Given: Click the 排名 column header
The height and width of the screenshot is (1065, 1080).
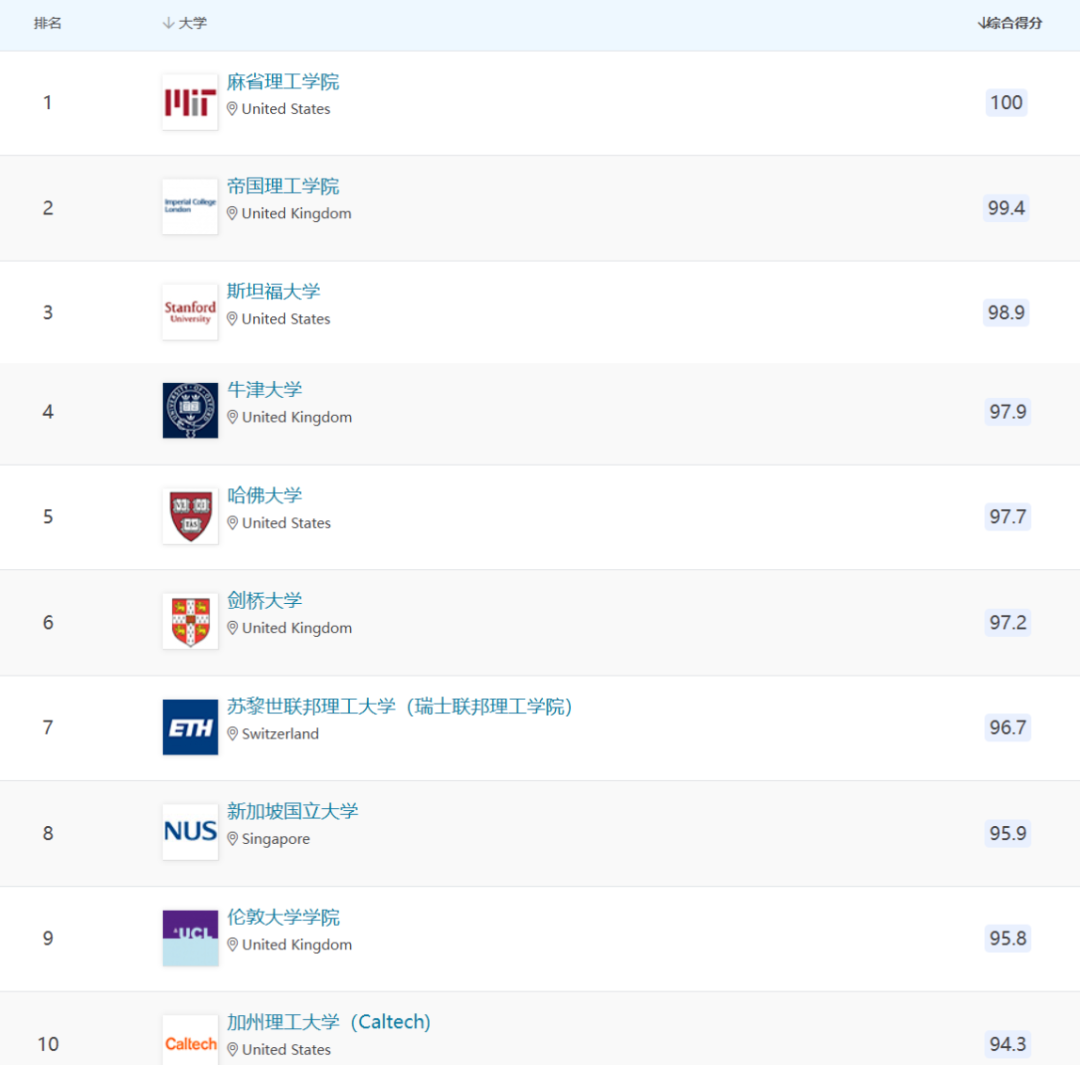Looking at the screenshot, I should tap(48, 23).
